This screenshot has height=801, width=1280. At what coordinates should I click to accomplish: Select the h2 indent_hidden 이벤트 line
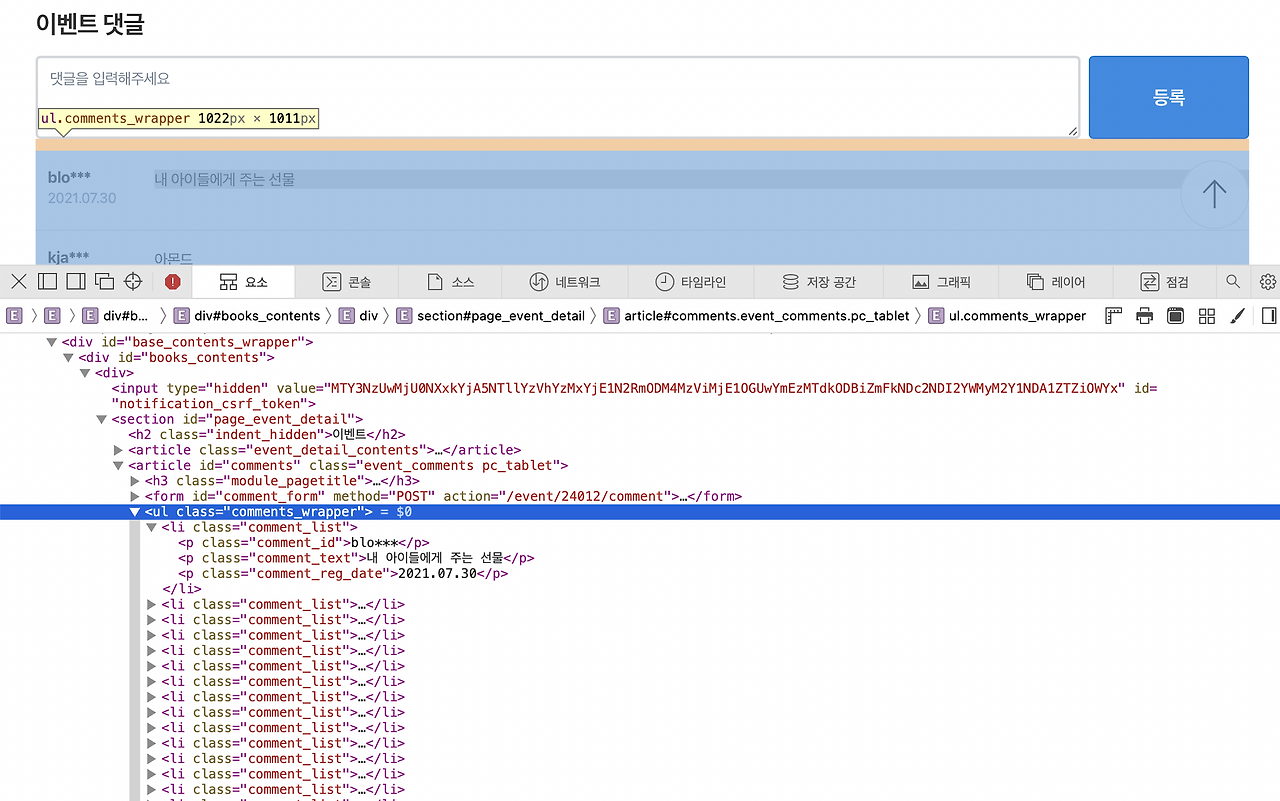click(267, 434)
